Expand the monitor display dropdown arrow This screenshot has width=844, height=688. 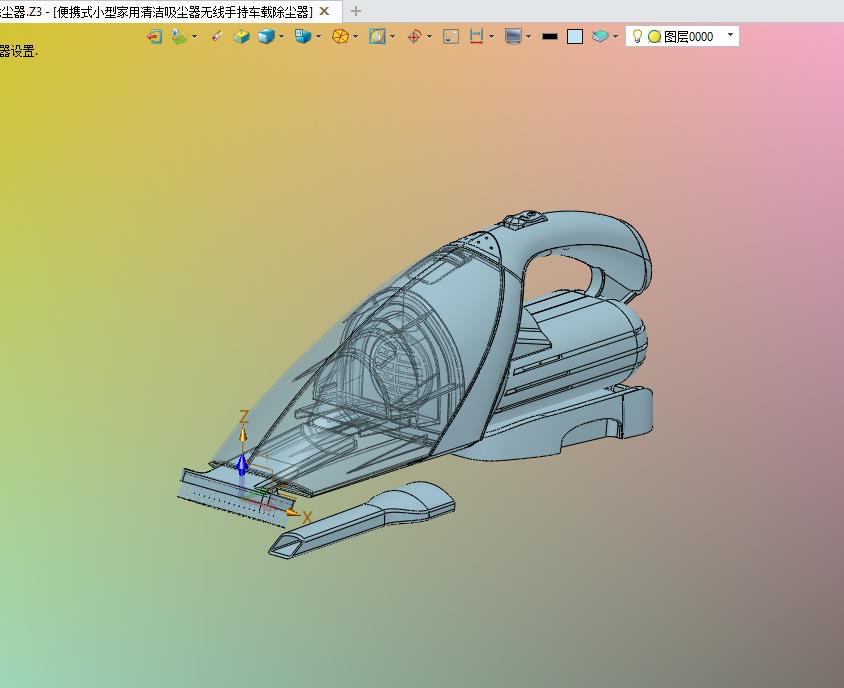coord(529,37)
